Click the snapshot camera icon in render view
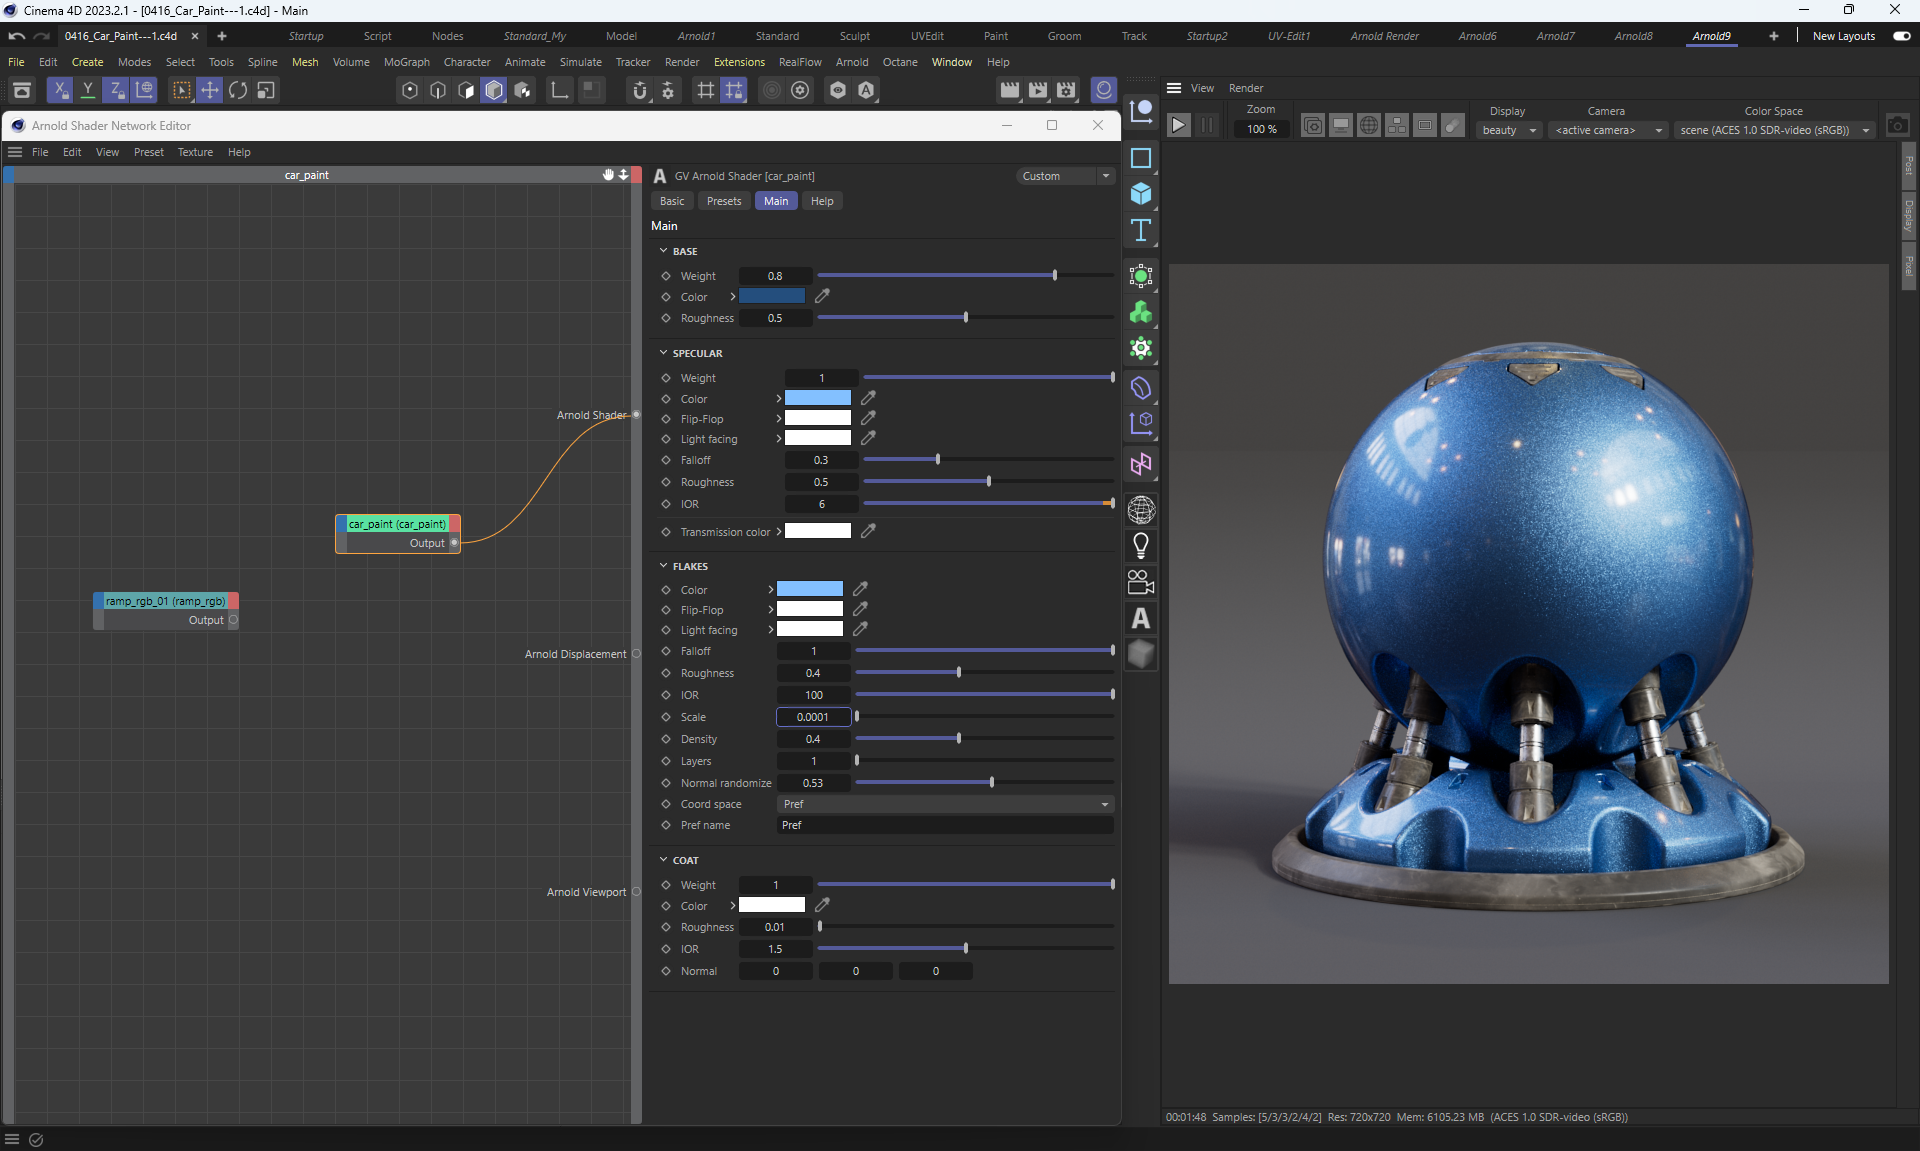Screen dimensions: 1920x1151 tap(1897, 126)
